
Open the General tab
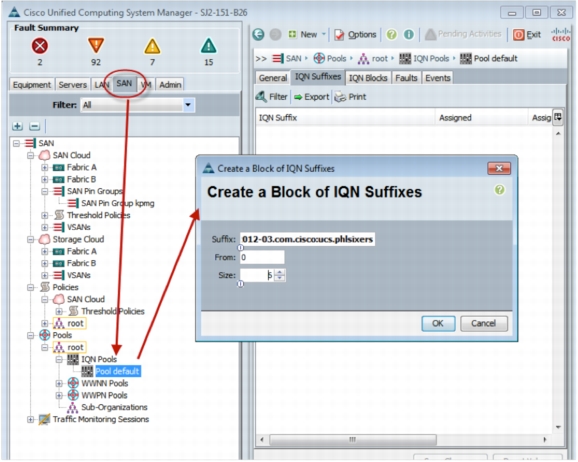[x=273, y=78]
